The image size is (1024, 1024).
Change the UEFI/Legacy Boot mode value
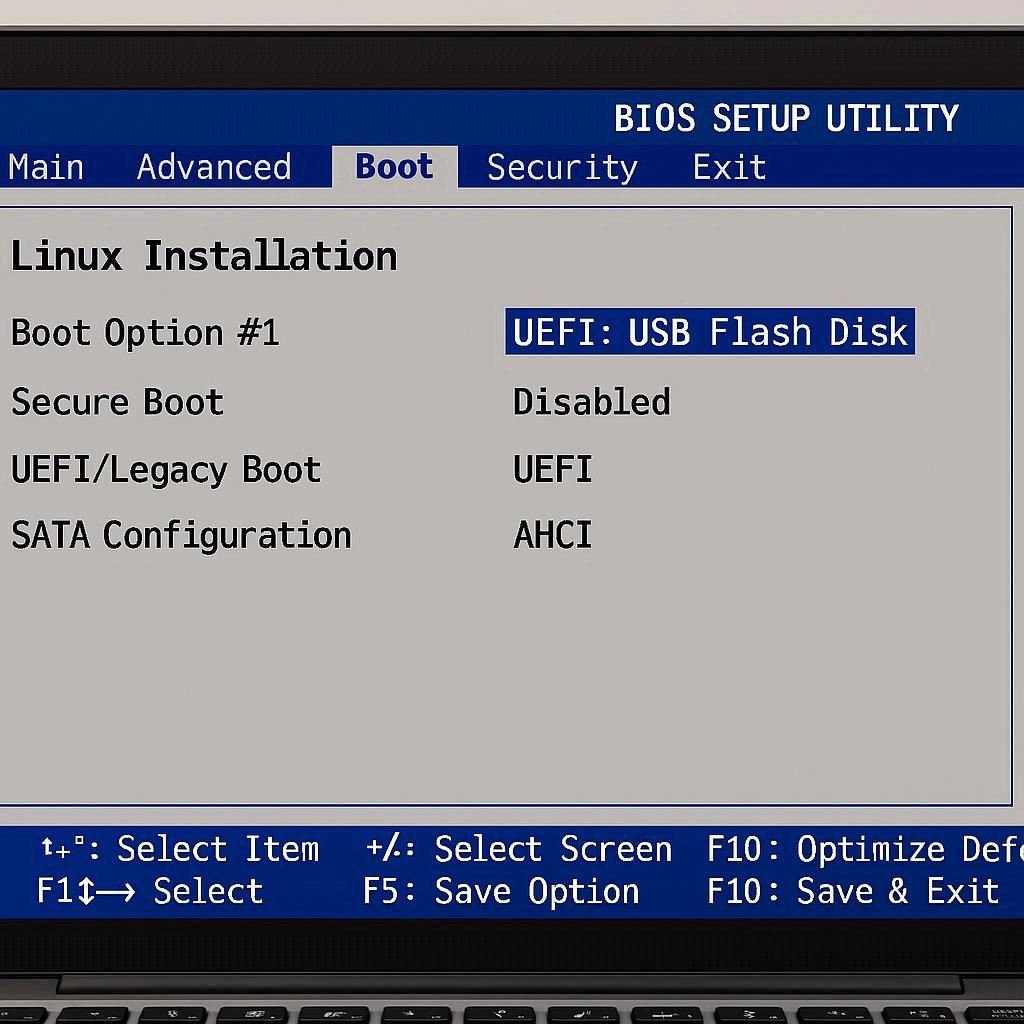tap(552, 469)
